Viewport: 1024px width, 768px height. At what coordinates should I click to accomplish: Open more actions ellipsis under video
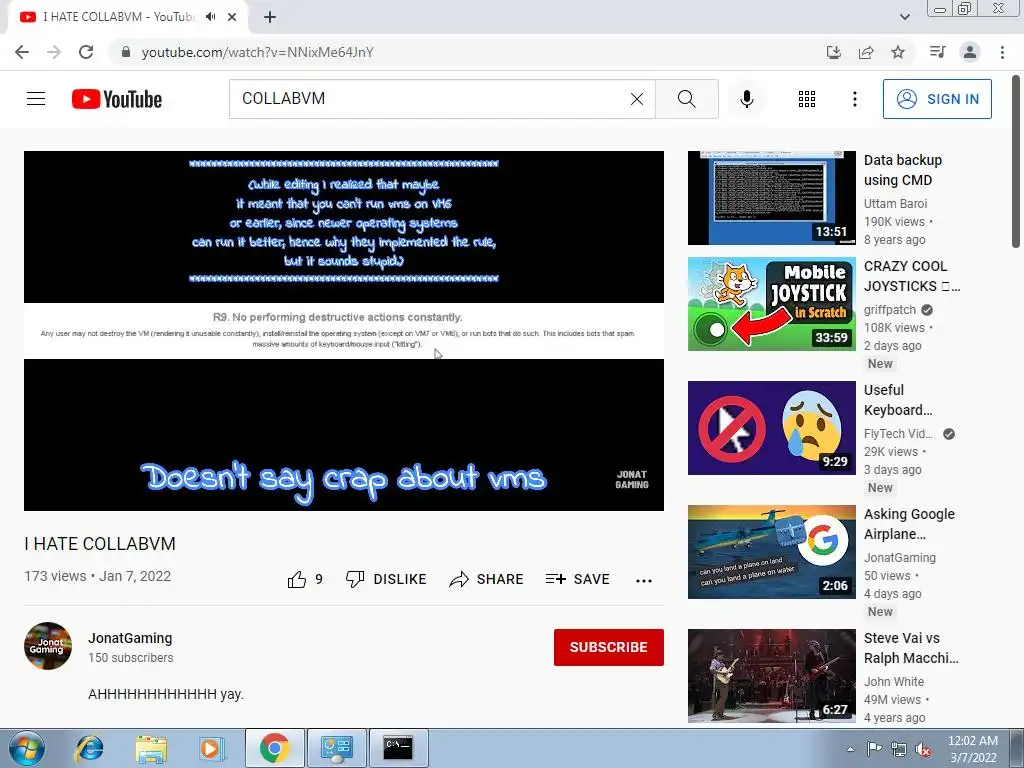[643, 581]
